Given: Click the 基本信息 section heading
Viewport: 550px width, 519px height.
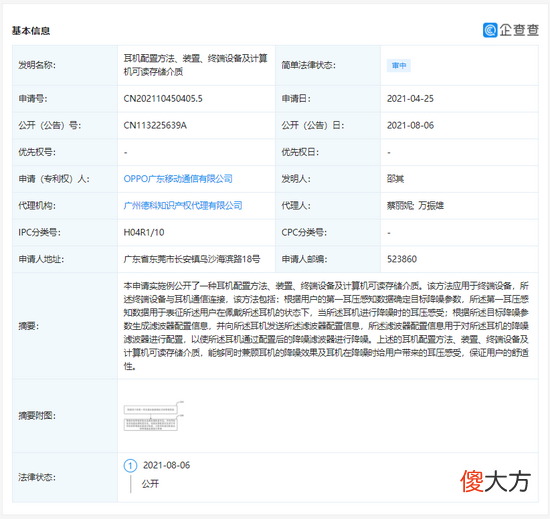Looking at the screenshot, I should (x=31, y=31).
